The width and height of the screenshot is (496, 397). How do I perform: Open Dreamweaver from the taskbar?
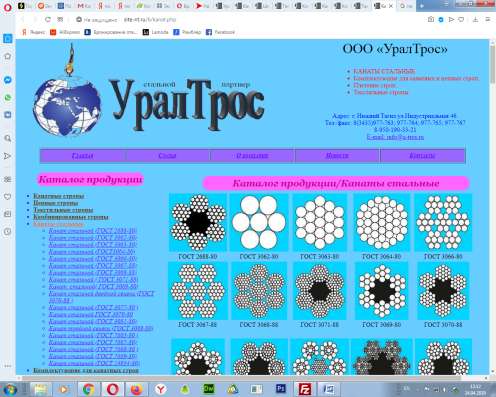pyautogui.click(x=209, y=389)
